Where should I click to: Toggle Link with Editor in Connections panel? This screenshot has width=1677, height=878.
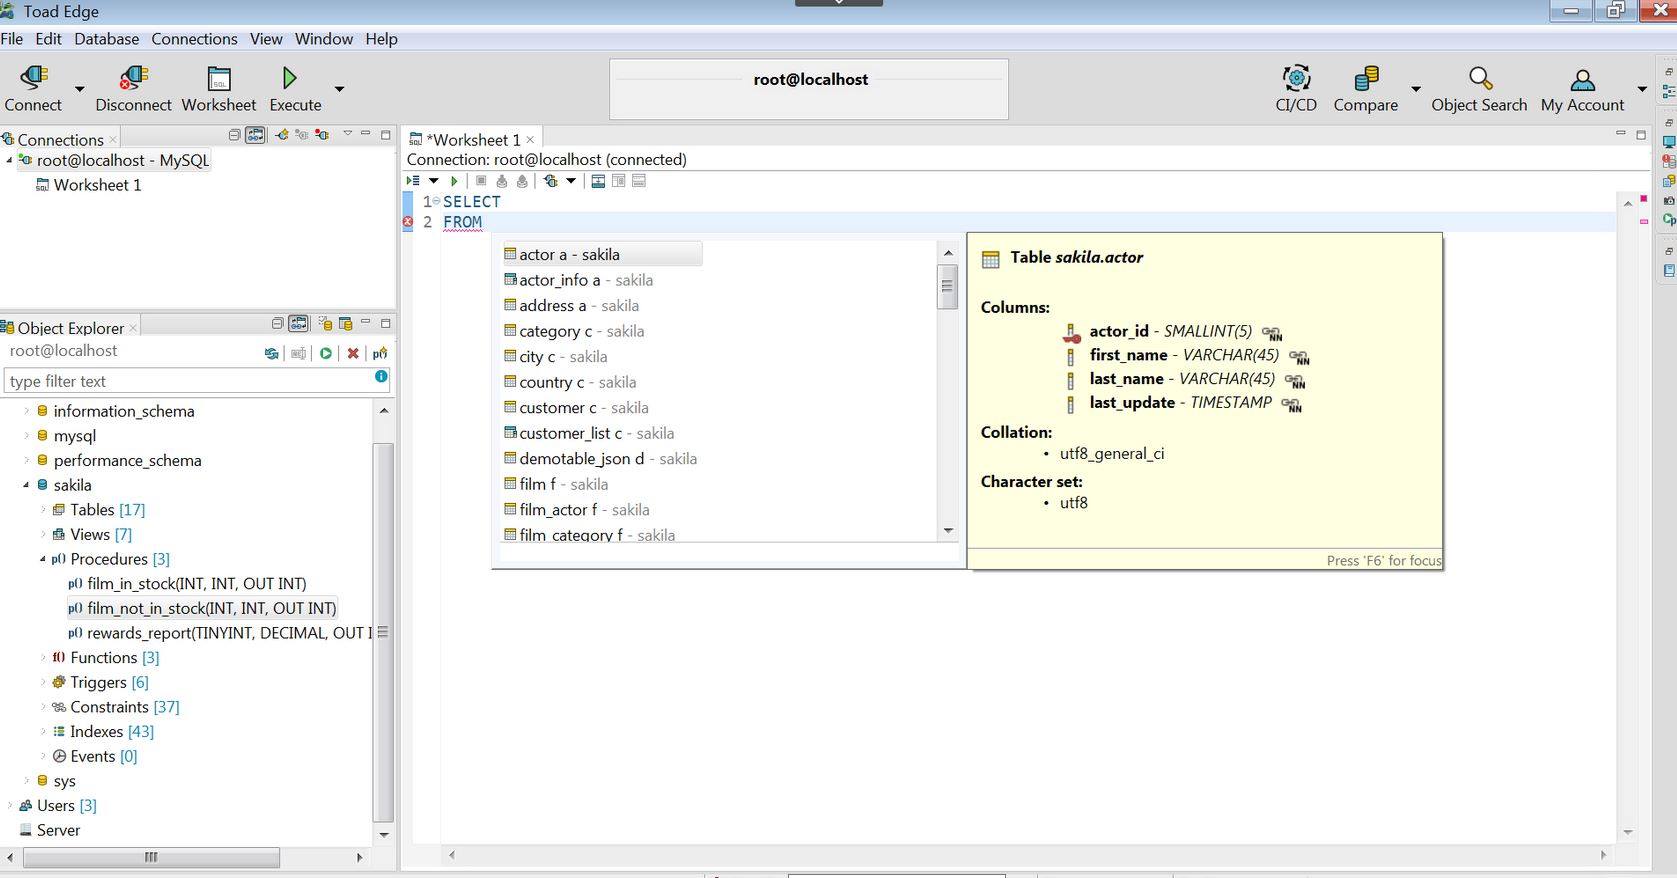coord(255,134)
